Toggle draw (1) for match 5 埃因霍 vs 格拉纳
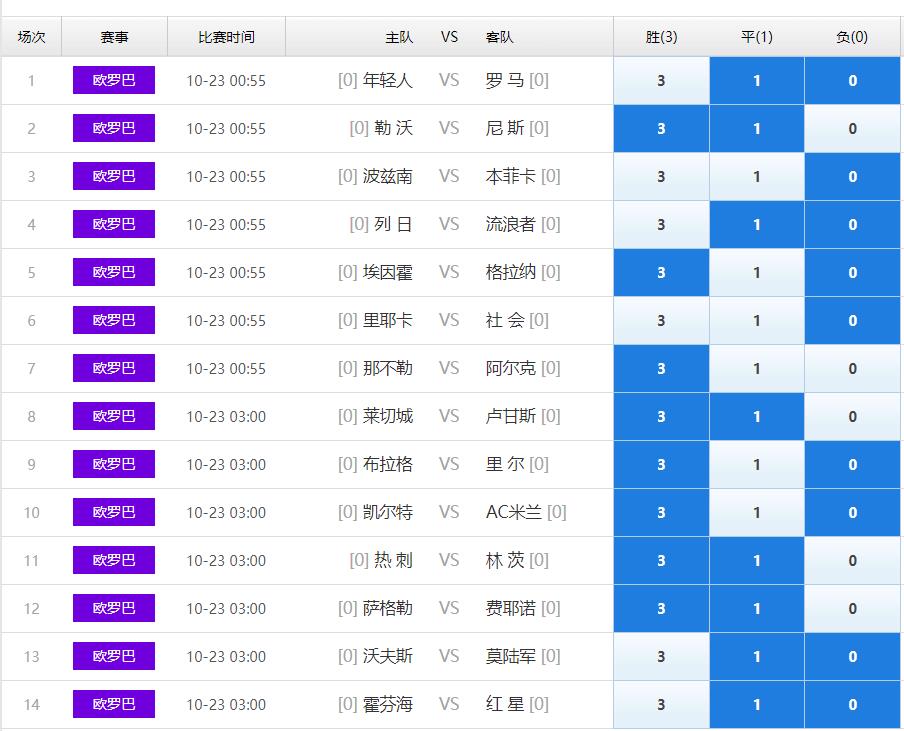 coord(757,273)
